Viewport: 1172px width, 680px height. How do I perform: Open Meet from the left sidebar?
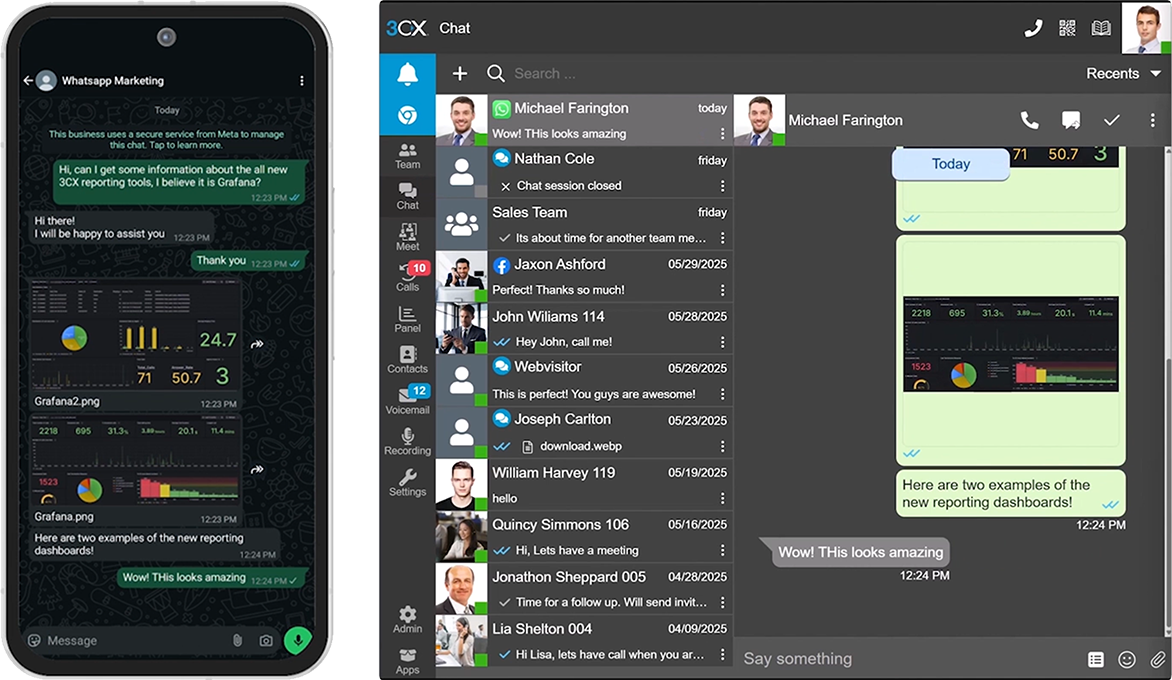(407, 236)
